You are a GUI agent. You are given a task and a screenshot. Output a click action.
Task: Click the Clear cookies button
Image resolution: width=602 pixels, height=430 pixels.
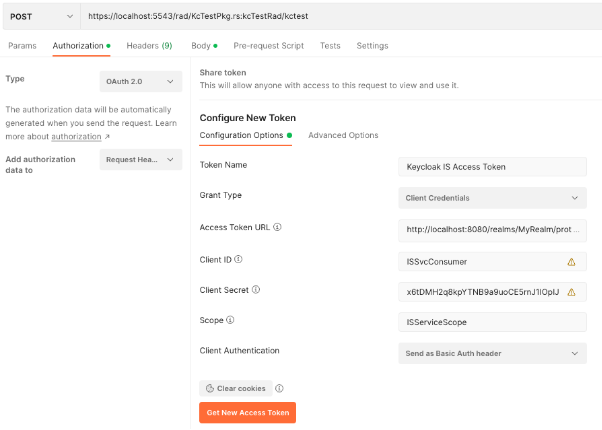tap(236, 388)
